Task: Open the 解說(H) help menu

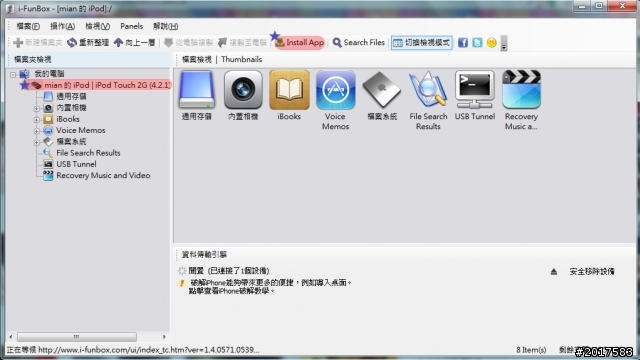Action: [165, 26]
